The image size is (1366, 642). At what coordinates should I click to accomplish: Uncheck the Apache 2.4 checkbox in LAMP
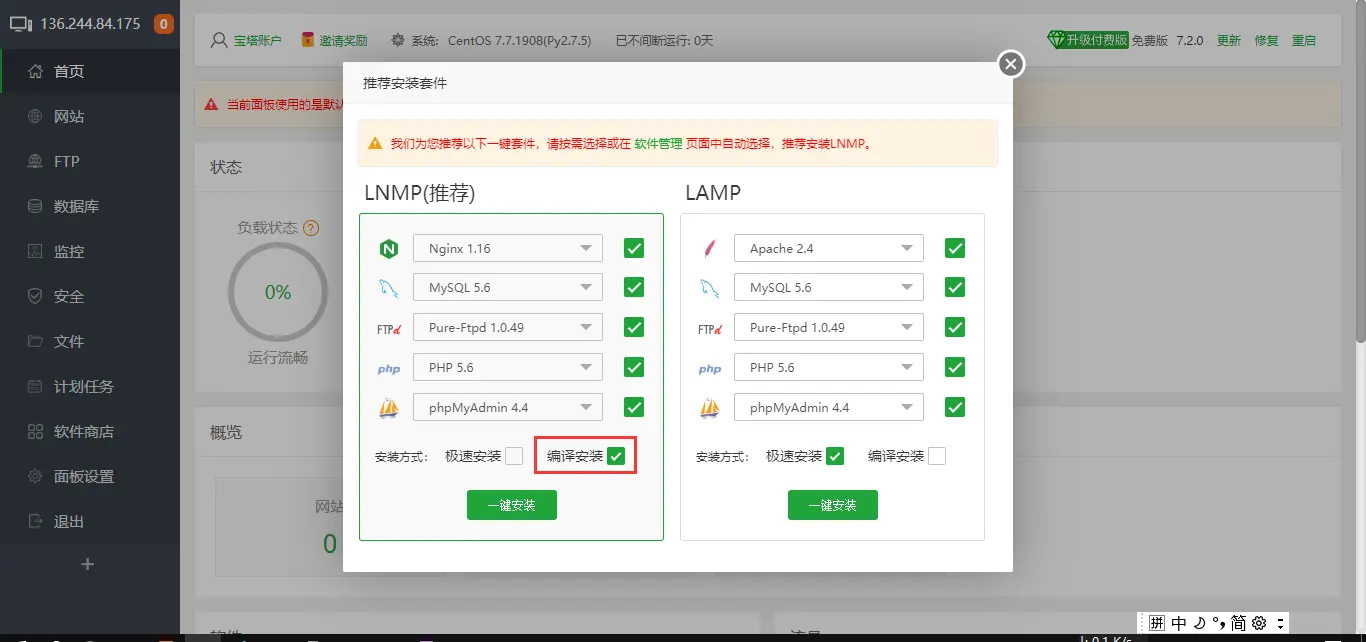pyautogui.click(x=955, y=248)
